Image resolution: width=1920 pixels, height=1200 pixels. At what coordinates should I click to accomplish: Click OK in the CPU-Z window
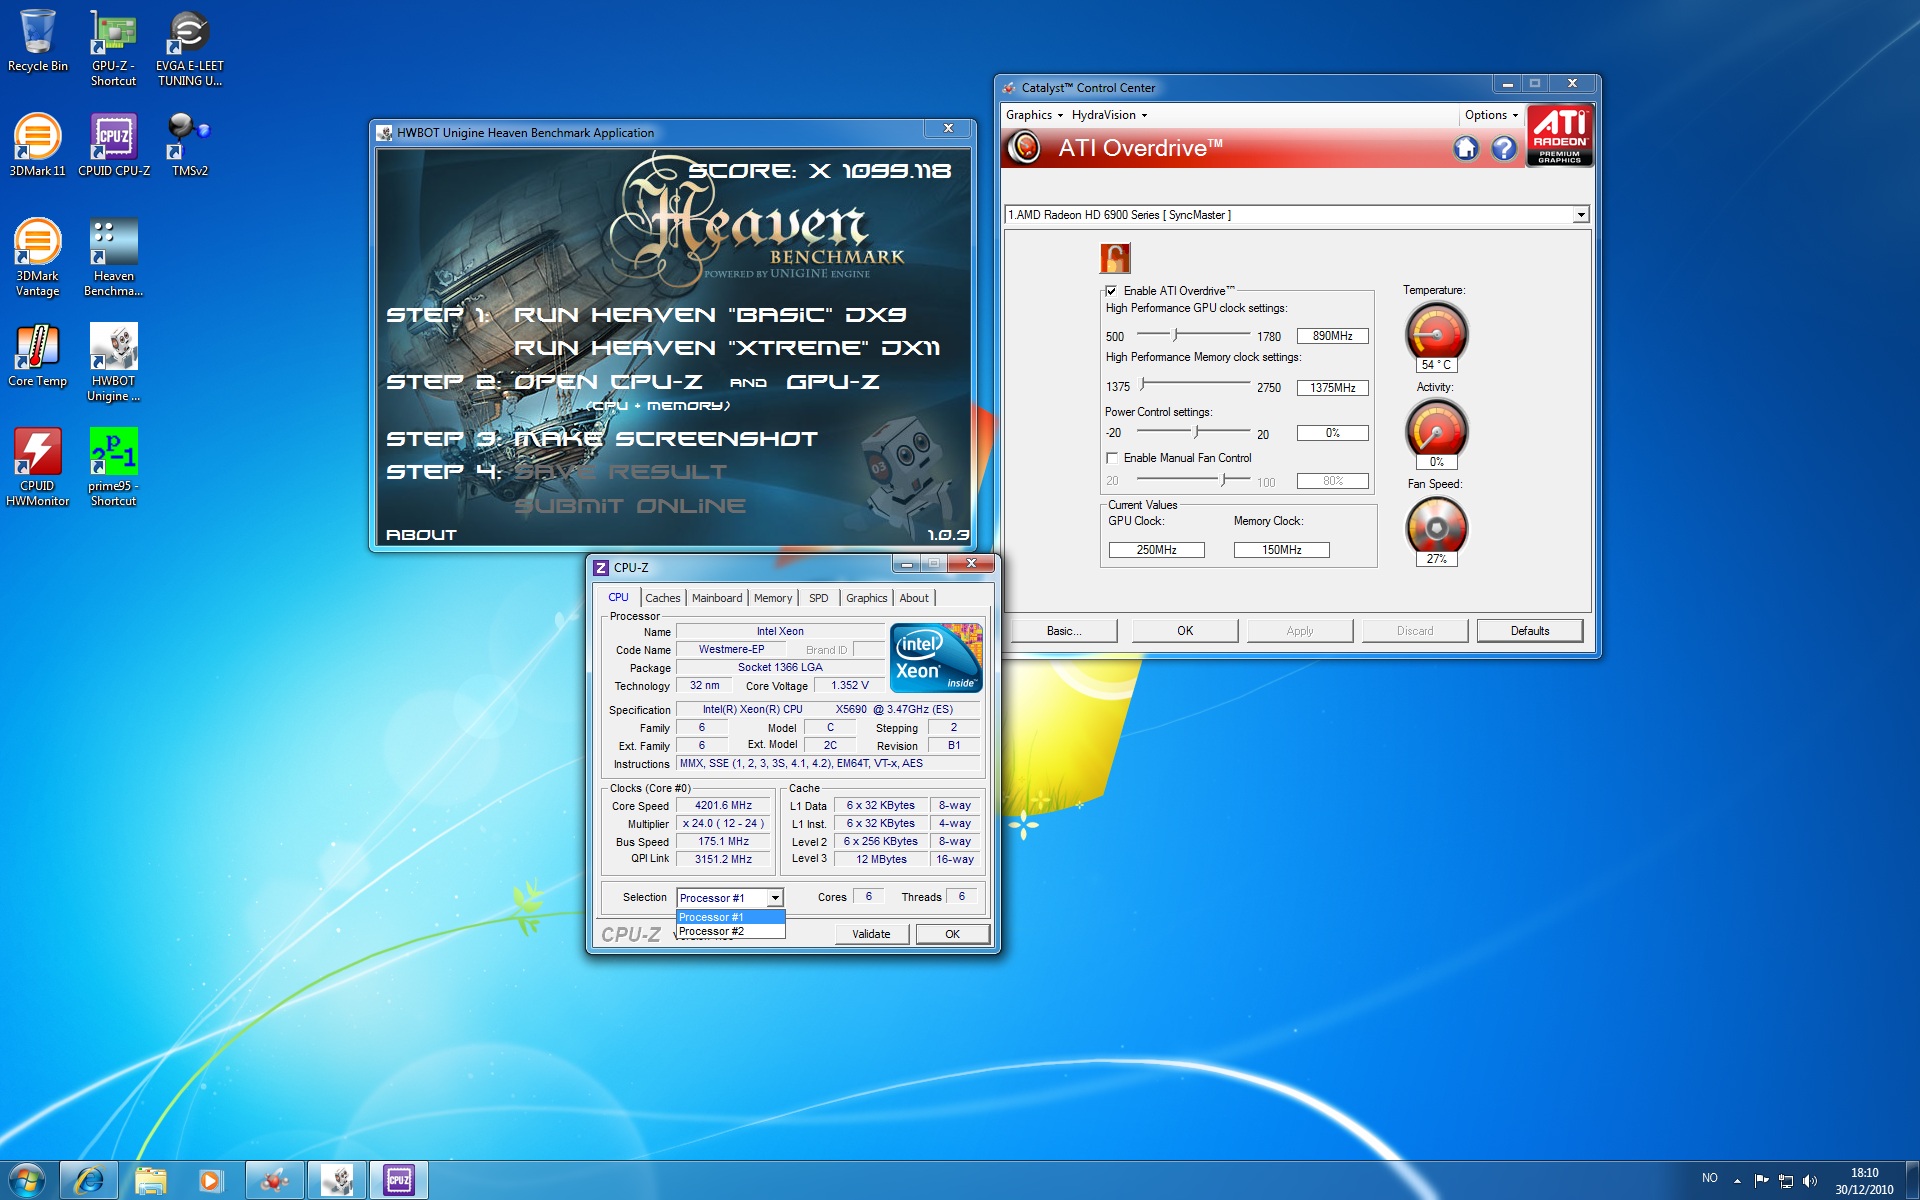952,934
